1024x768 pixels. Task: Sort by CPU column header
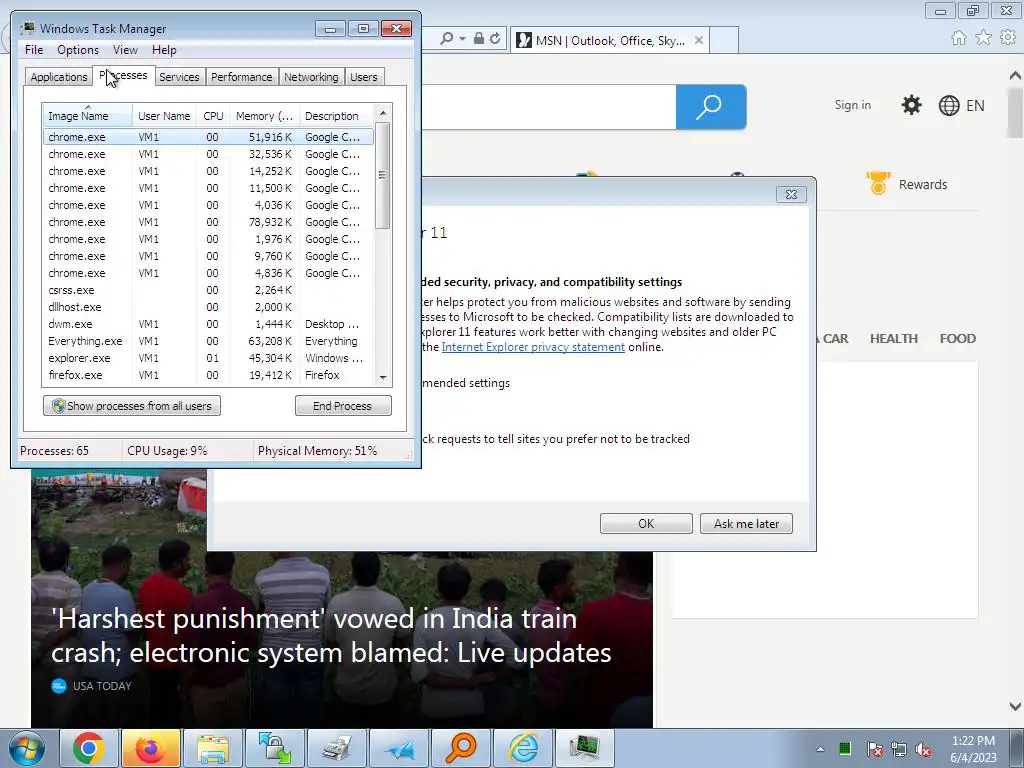pyautogui.click(x=213, y=116)
